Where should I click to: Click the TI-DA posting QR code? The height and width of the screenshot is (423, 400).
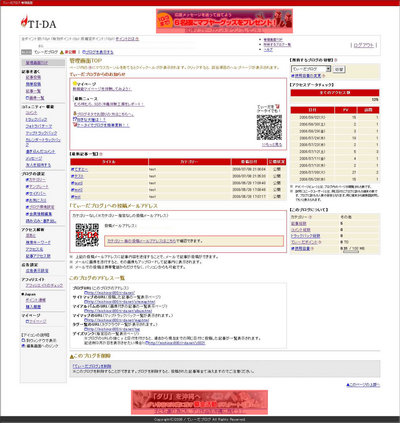pyautogui.click(x=87, y=235)
